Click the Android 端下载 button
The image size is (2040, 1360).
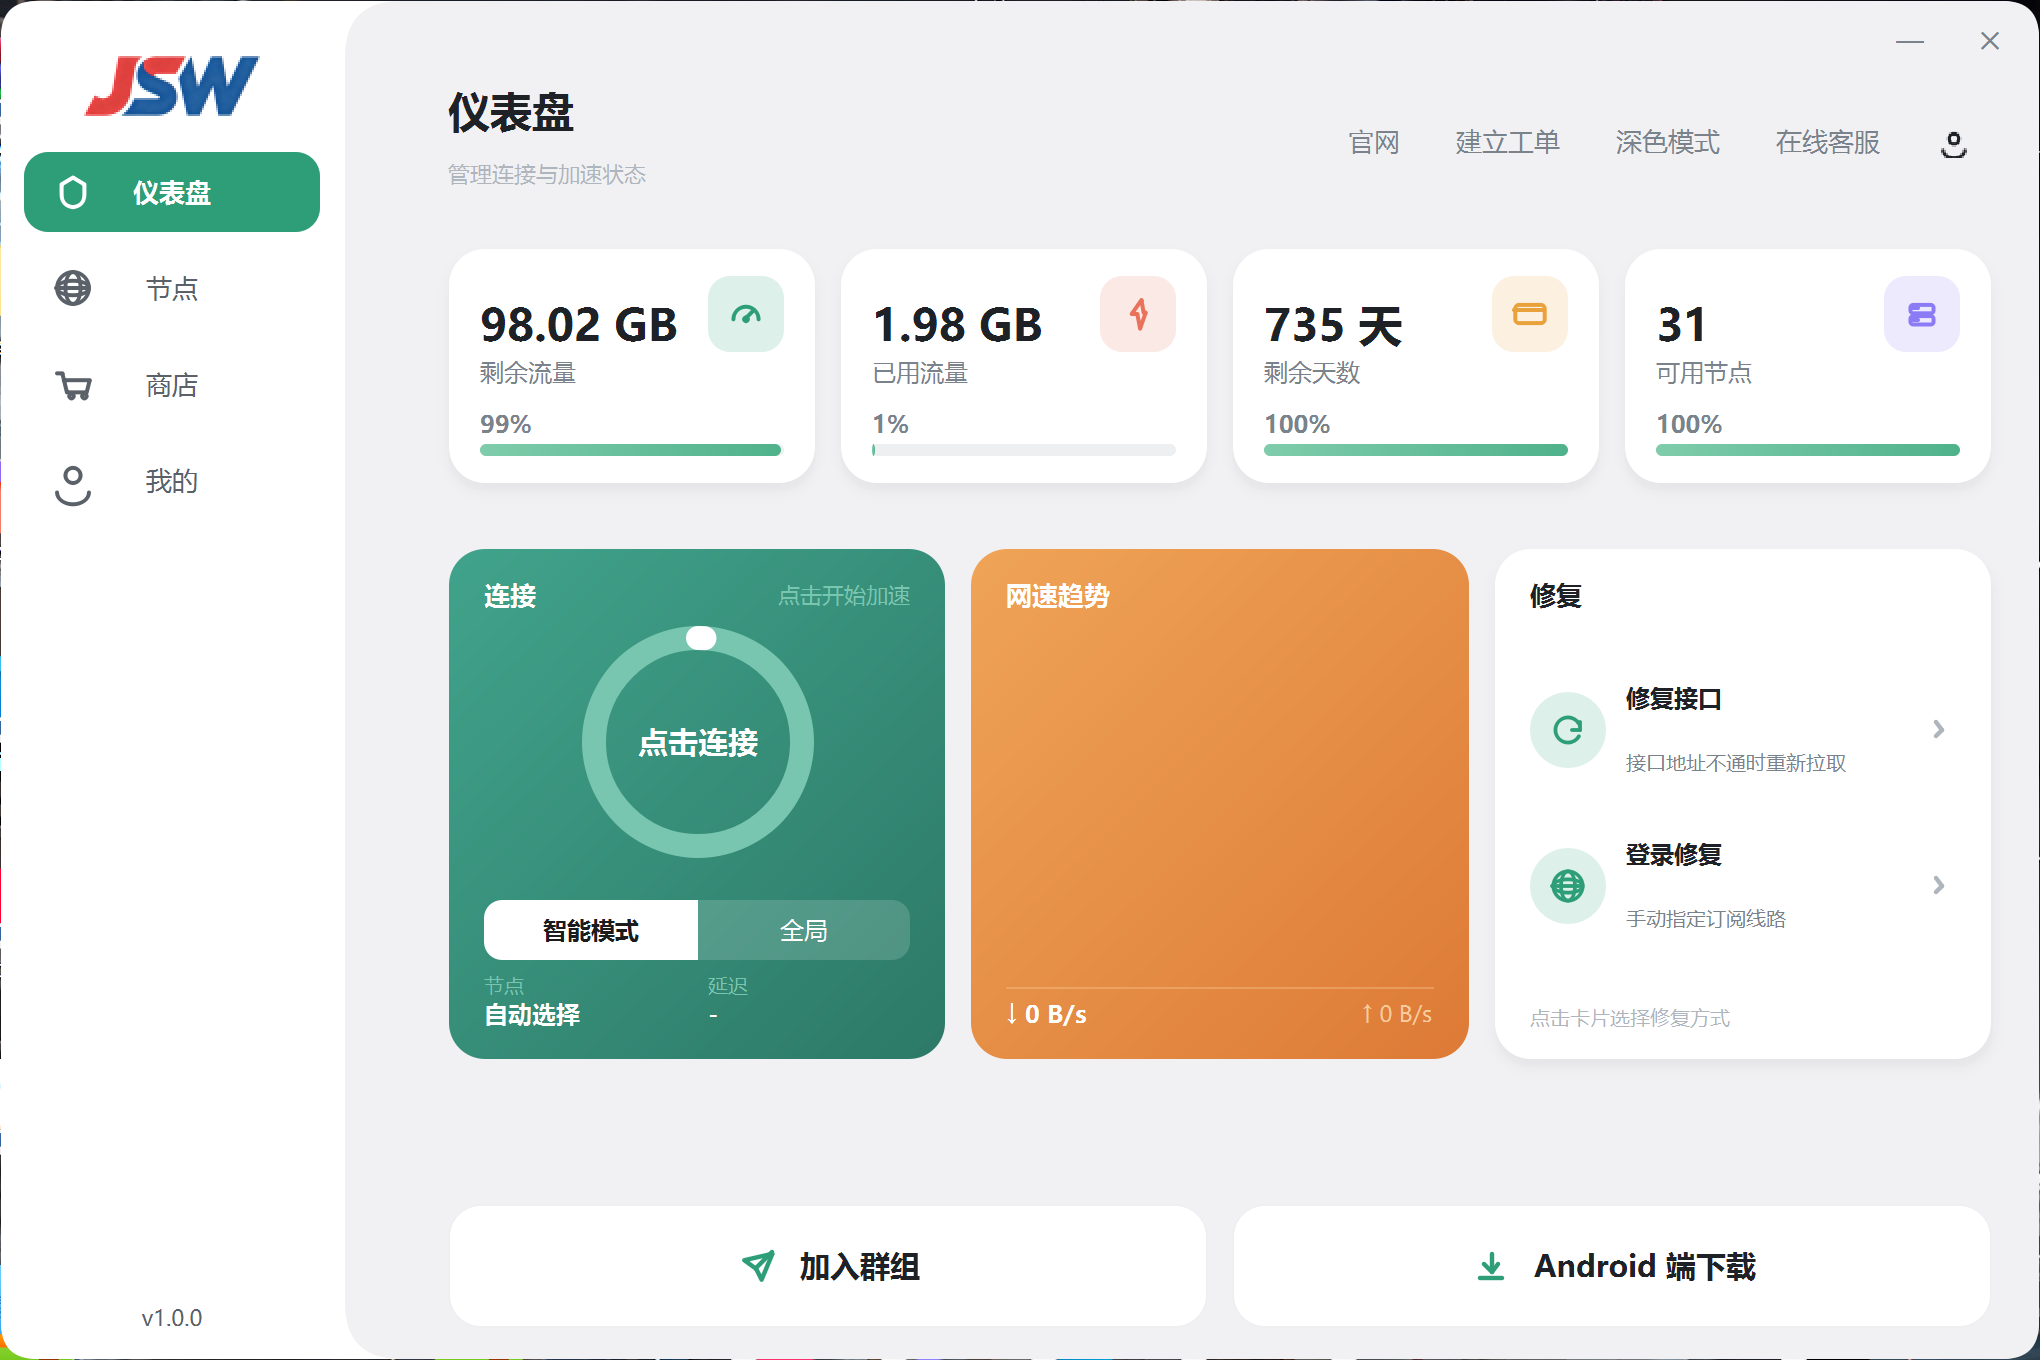coord(1612,1266)
